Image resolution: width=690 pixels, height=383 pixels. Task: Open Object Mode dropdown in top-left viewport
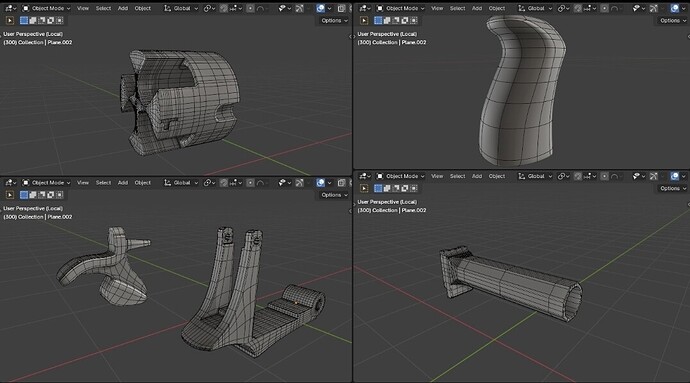[47, 8]
